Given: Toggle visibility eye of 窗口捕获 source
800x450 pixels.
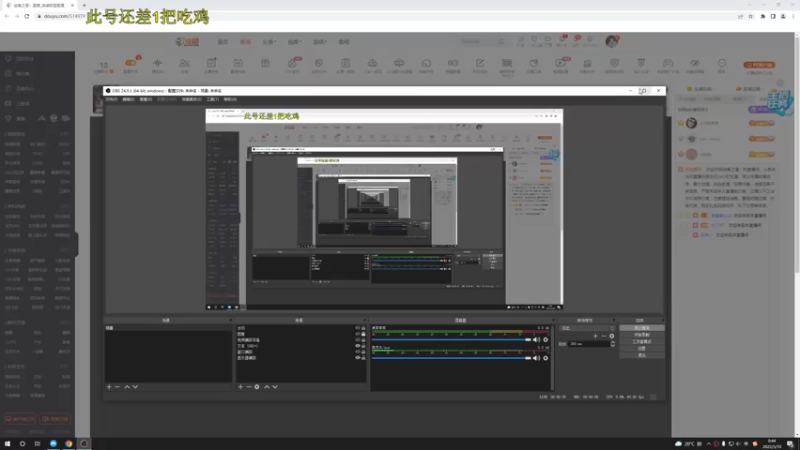Looking at the screenshot, I should pyautogui.click(x=358, y=352).
